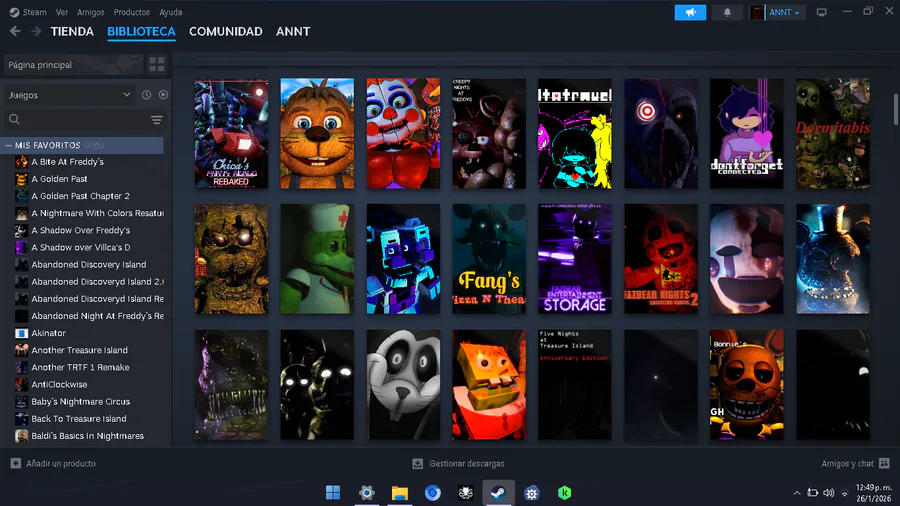This screenshot has width=900, height=506.
Task: Open the Amigos menu
Action: (x=91, y=12)
